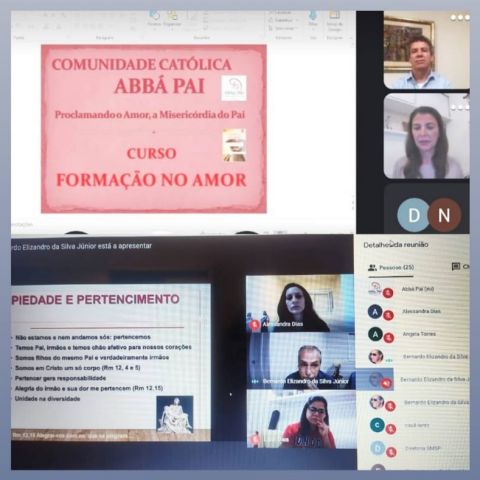Click the line 'Somos em Cristo um só corpo'
This screenshot has width=480, height=480.
(77, 368)
